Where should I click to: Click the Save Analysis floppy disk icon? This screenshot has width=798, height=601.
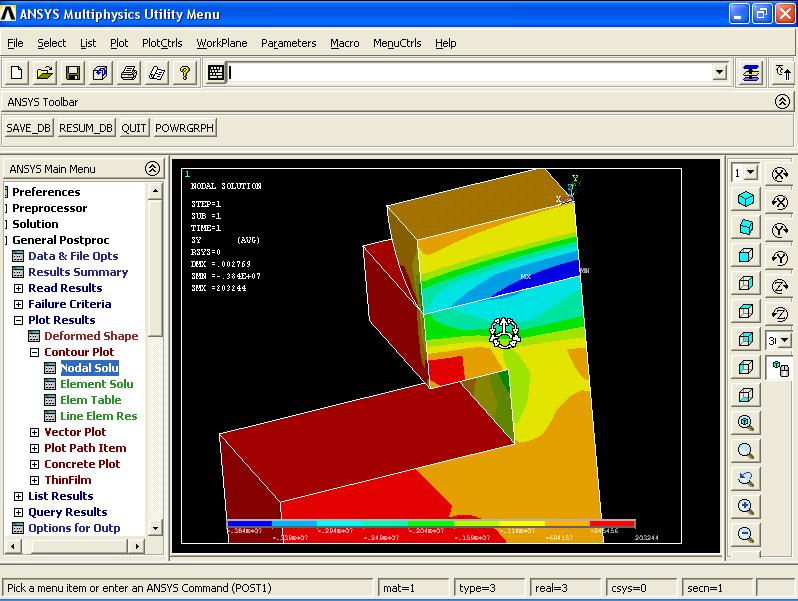click(73, 73)
